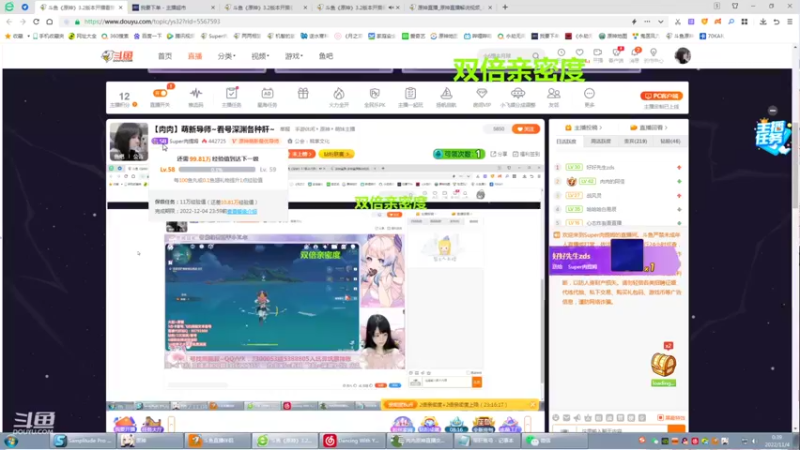The image size is (800, 450).
Task: Open the gift box icon in streamer toolbar
Action: pos(303,93)
